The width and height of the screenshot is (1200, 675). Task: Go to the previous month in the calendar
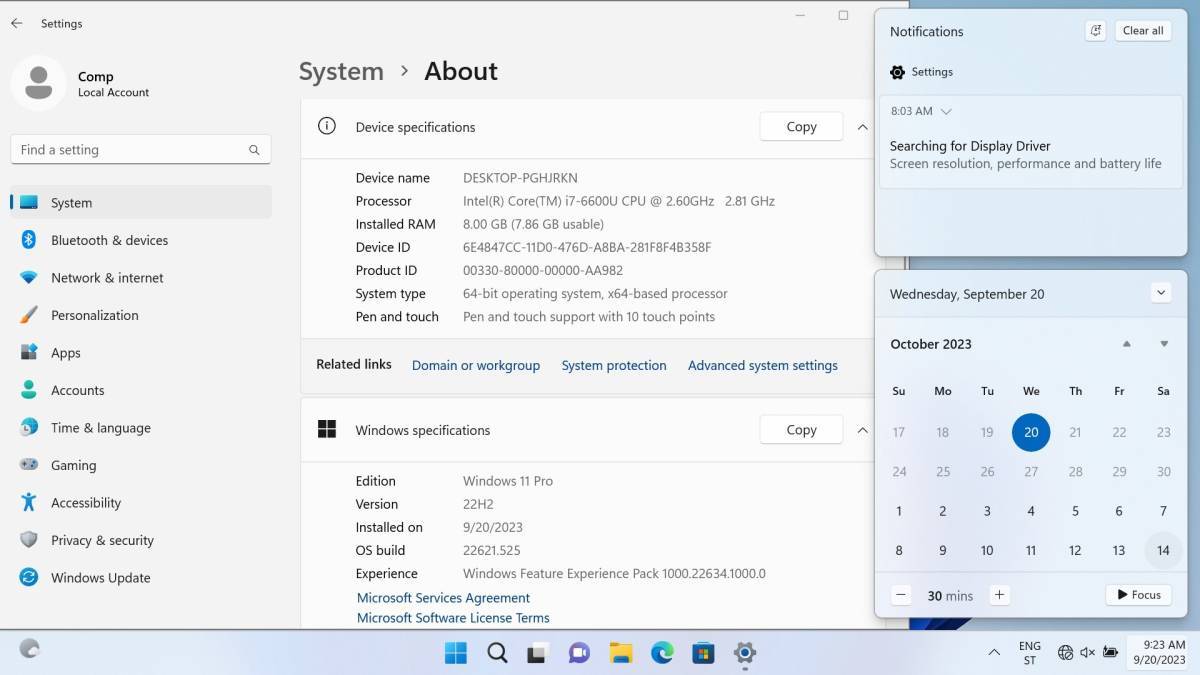[1127, 344]
